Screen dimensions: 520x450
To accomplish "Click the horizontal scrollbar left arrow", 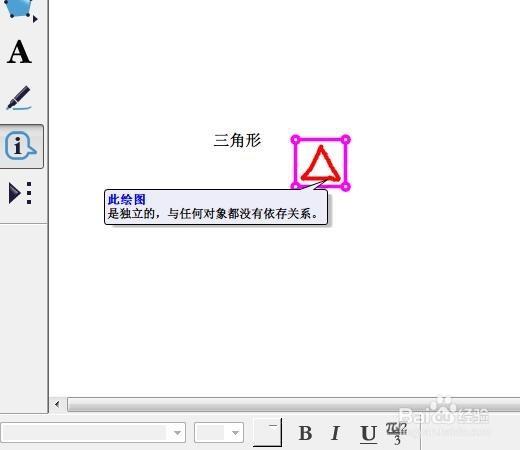I will click(57, 404).
